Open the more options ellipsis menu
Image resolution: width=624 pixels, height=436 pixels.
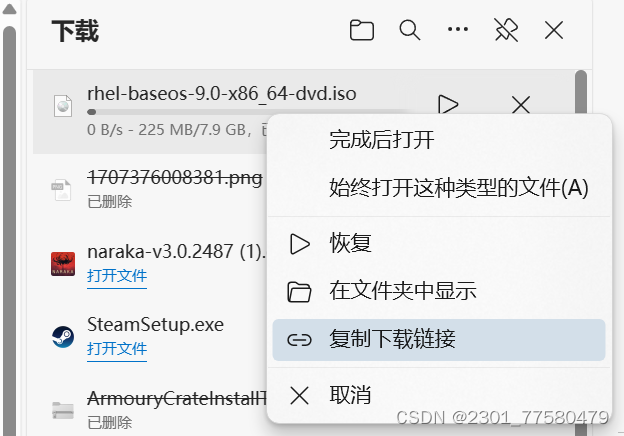(458, 29)
